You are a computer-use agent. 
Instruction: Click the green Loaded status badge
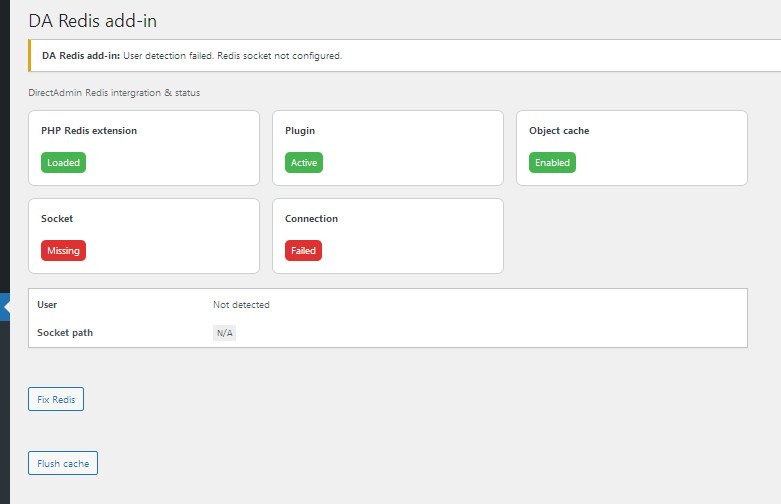tap(63, 162)
